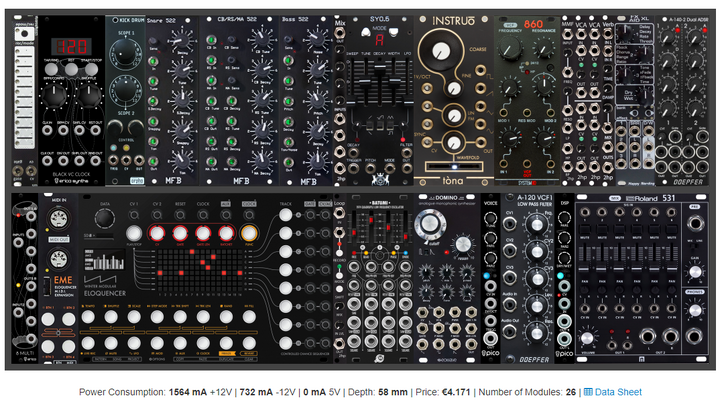Select the FX Aid XL module

635,101
